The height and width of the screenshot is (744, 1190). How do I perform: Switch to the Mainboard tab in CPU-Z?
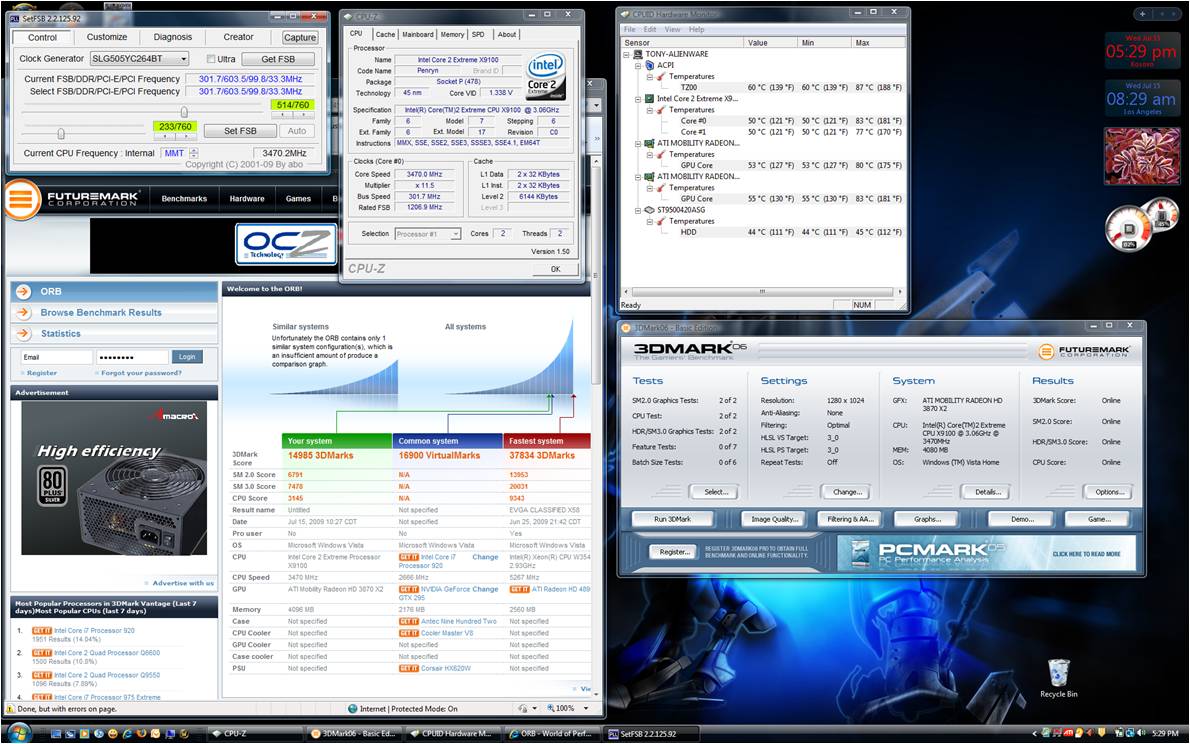point(418,34)
